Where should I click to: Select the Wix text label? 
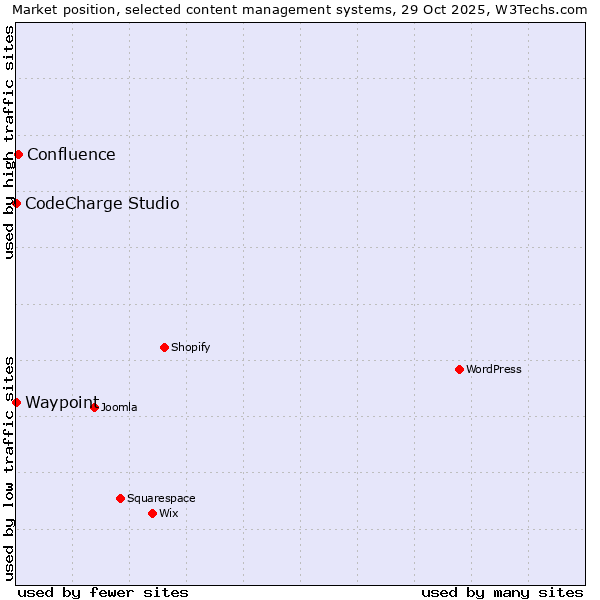(x=169, y=513)
